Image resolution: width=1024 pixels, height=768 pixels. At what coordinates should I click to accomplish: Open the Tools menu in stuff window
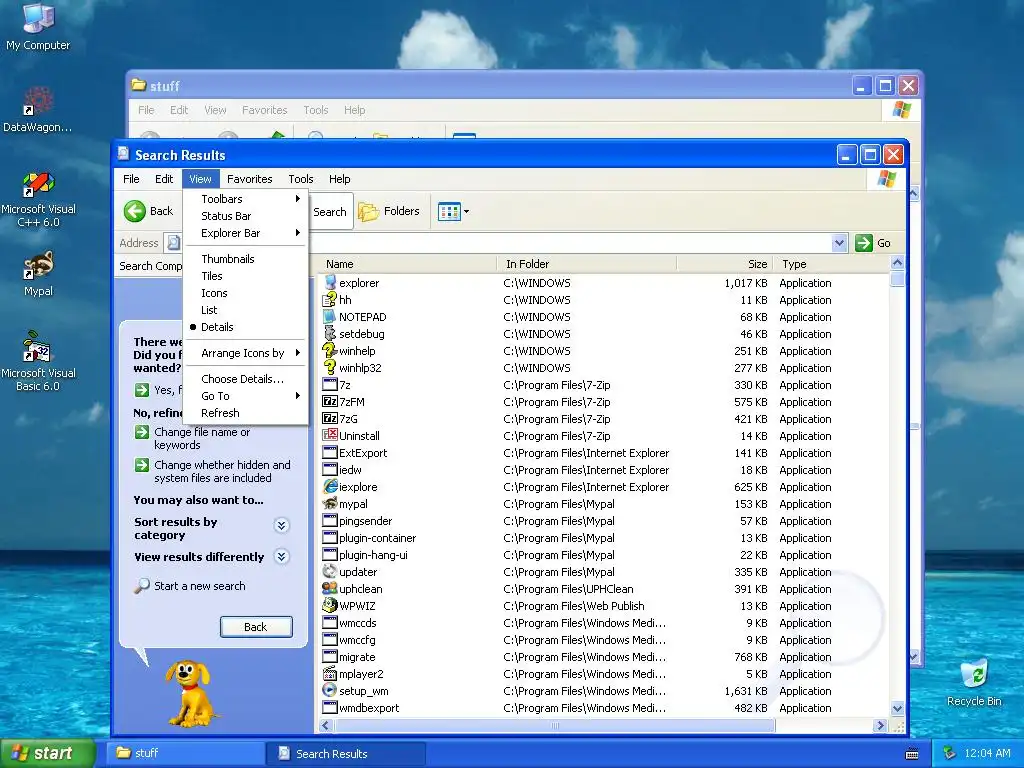(315, 110)
